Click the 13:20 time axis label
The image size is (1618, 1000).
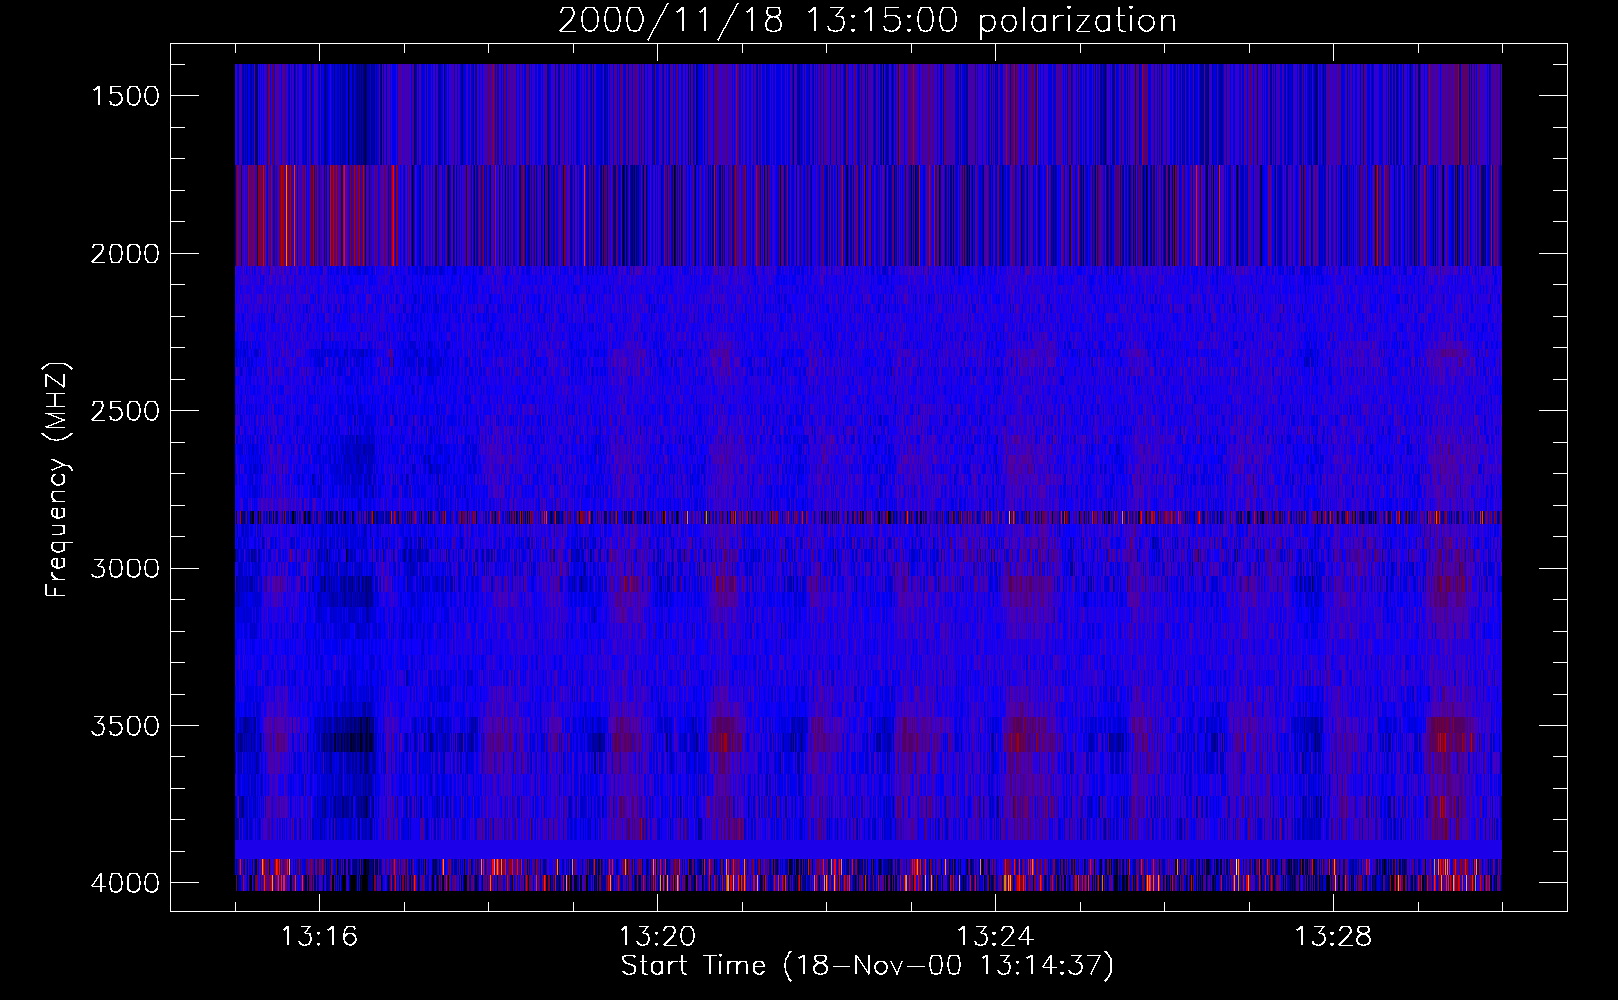tap(657, 937)
